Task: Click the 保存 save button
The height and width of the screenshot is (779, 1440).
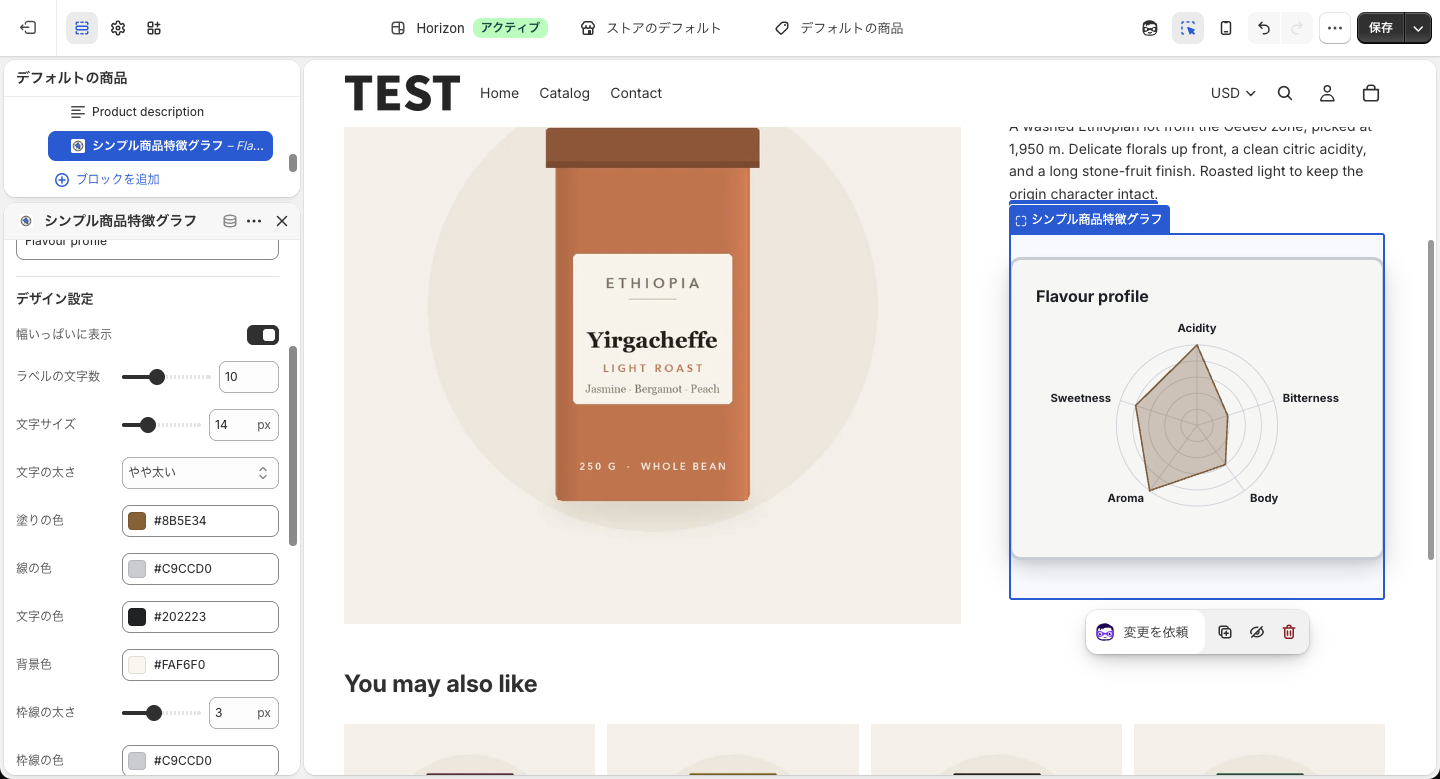Action: pyautogui.click(x=1381, y=28)
